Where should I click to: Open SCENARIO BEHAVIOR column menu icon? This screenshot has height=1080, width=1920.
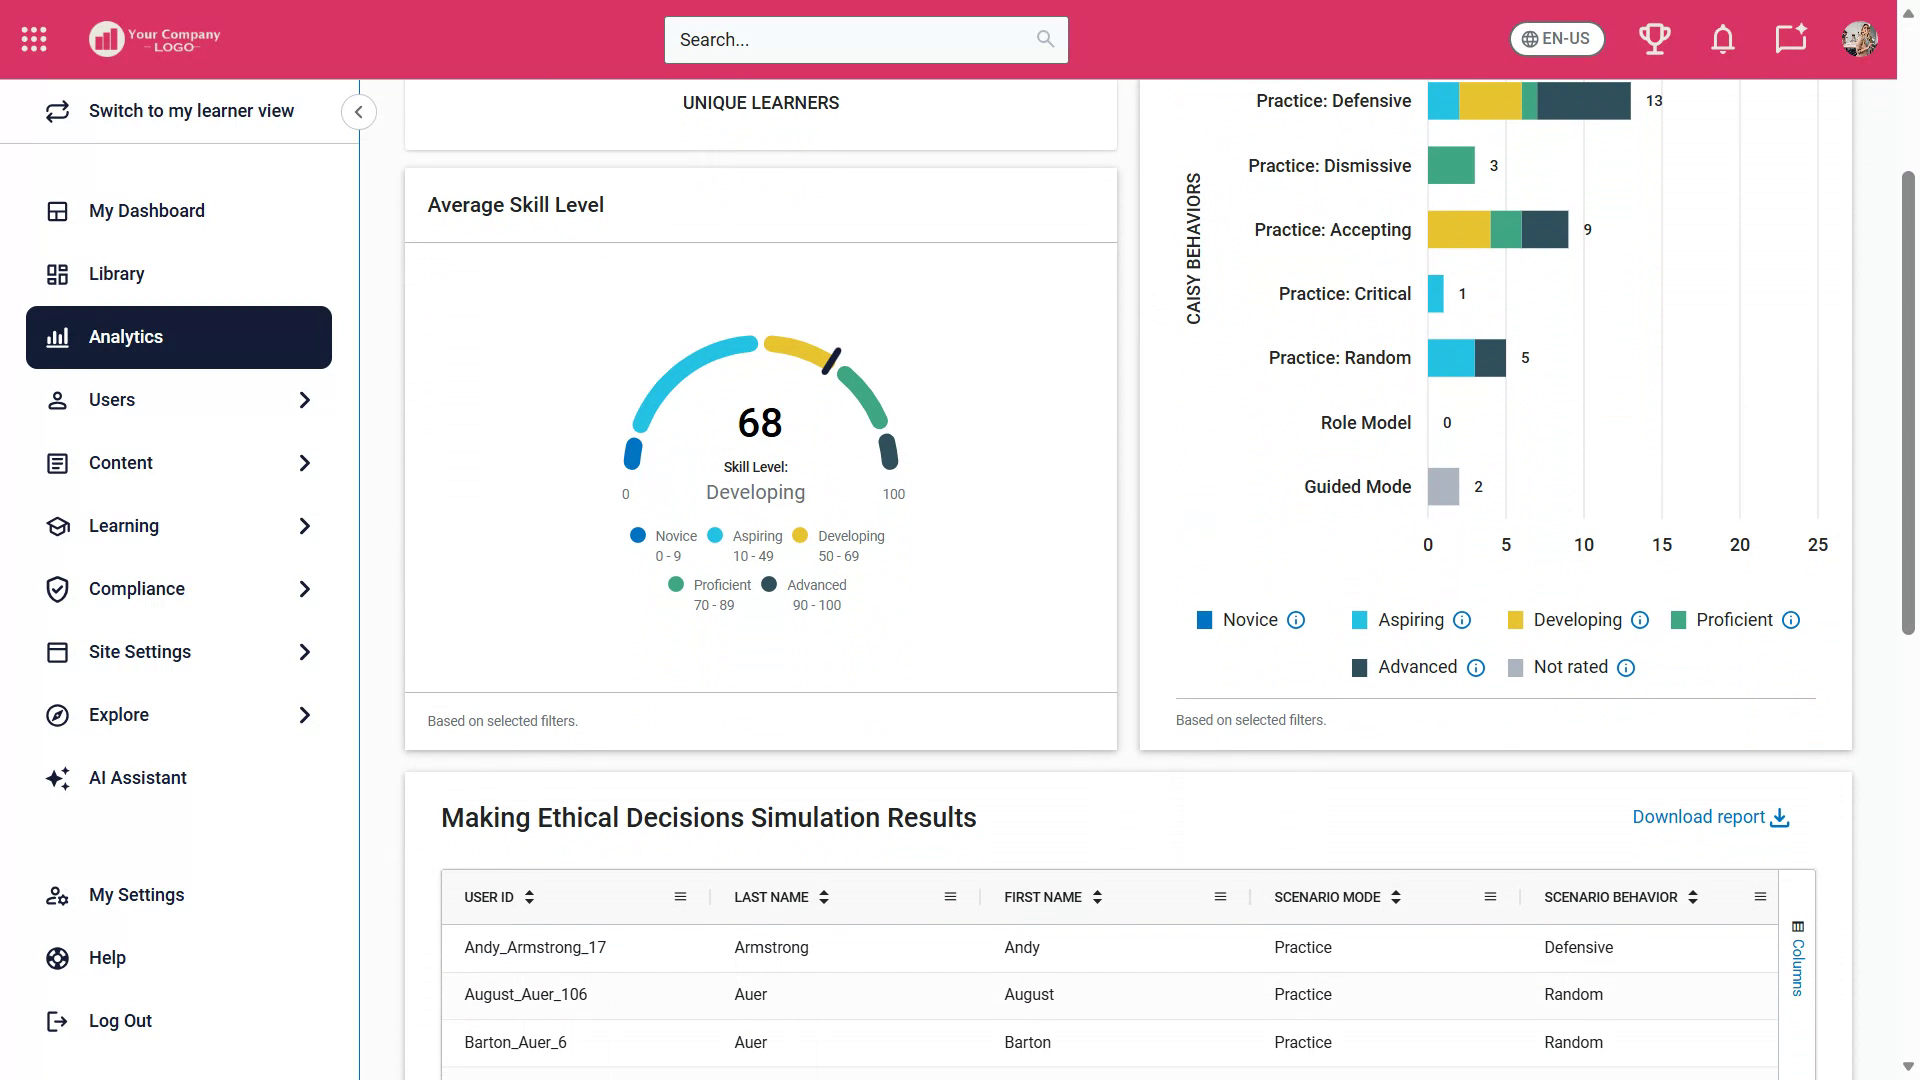click(1760, 897)
